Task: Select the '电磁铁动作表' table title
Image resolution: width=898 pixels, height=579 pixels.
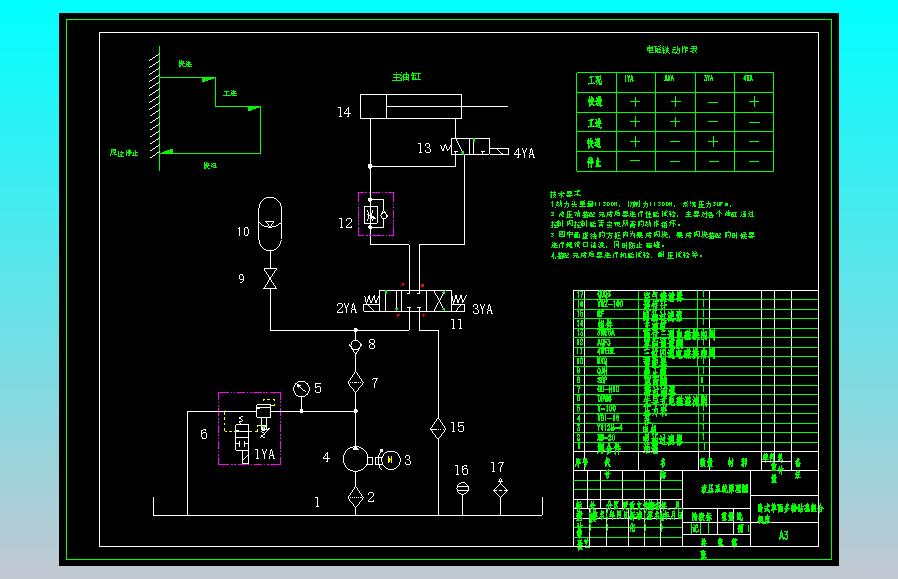Action: click(x=672, y=50)
